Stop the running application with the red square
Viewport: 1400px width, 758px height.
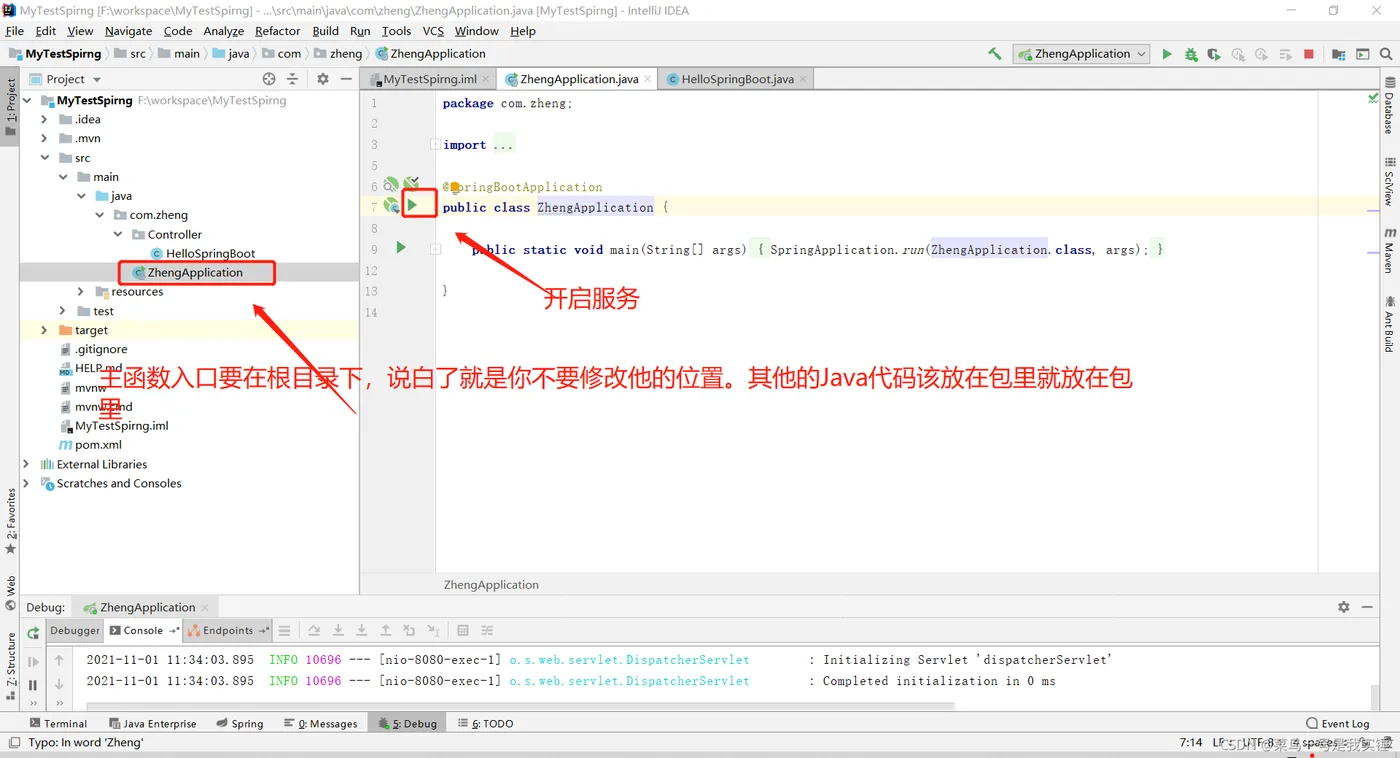[1309, 54]
